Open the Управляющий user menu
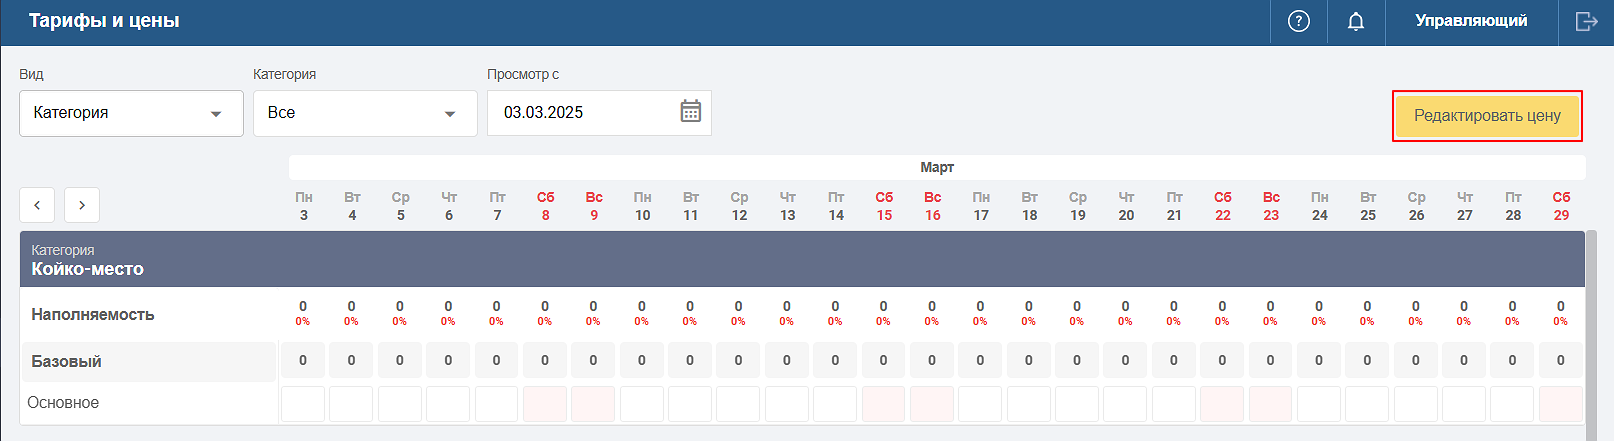 [1471, 21]
